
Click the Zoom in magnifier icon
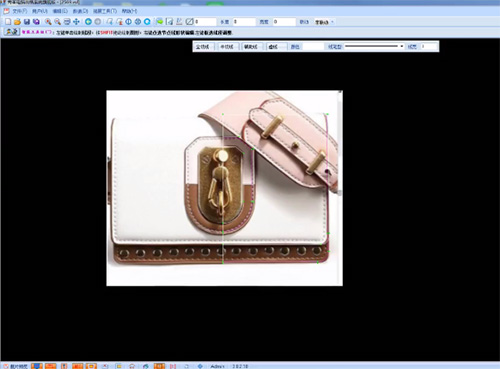(48, 22)
